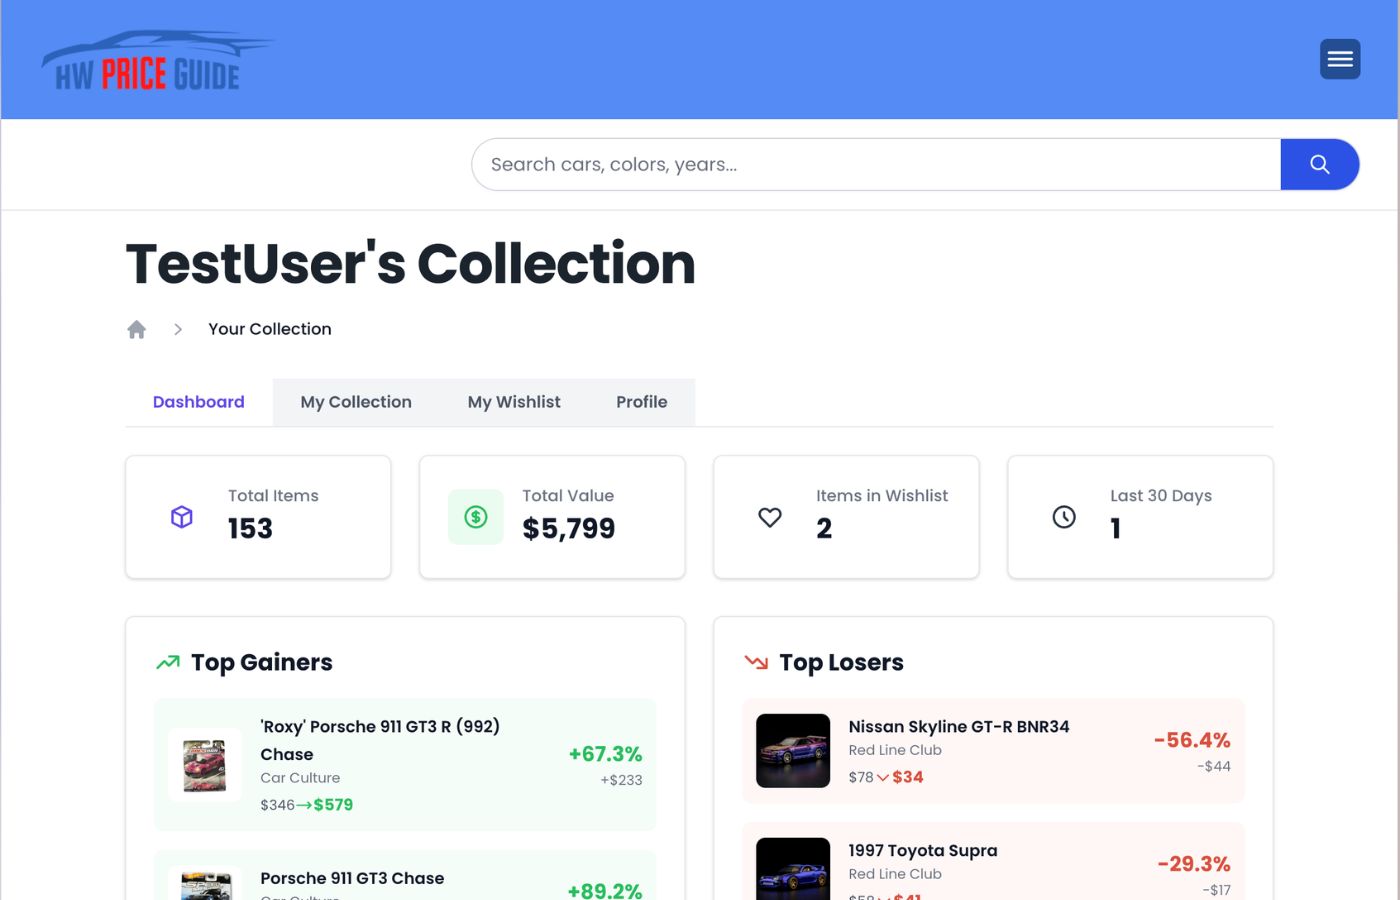Click Car Culture label under Roxy Porsche
The height and width of the screenshot is (900, 1400).
point(300,778)
